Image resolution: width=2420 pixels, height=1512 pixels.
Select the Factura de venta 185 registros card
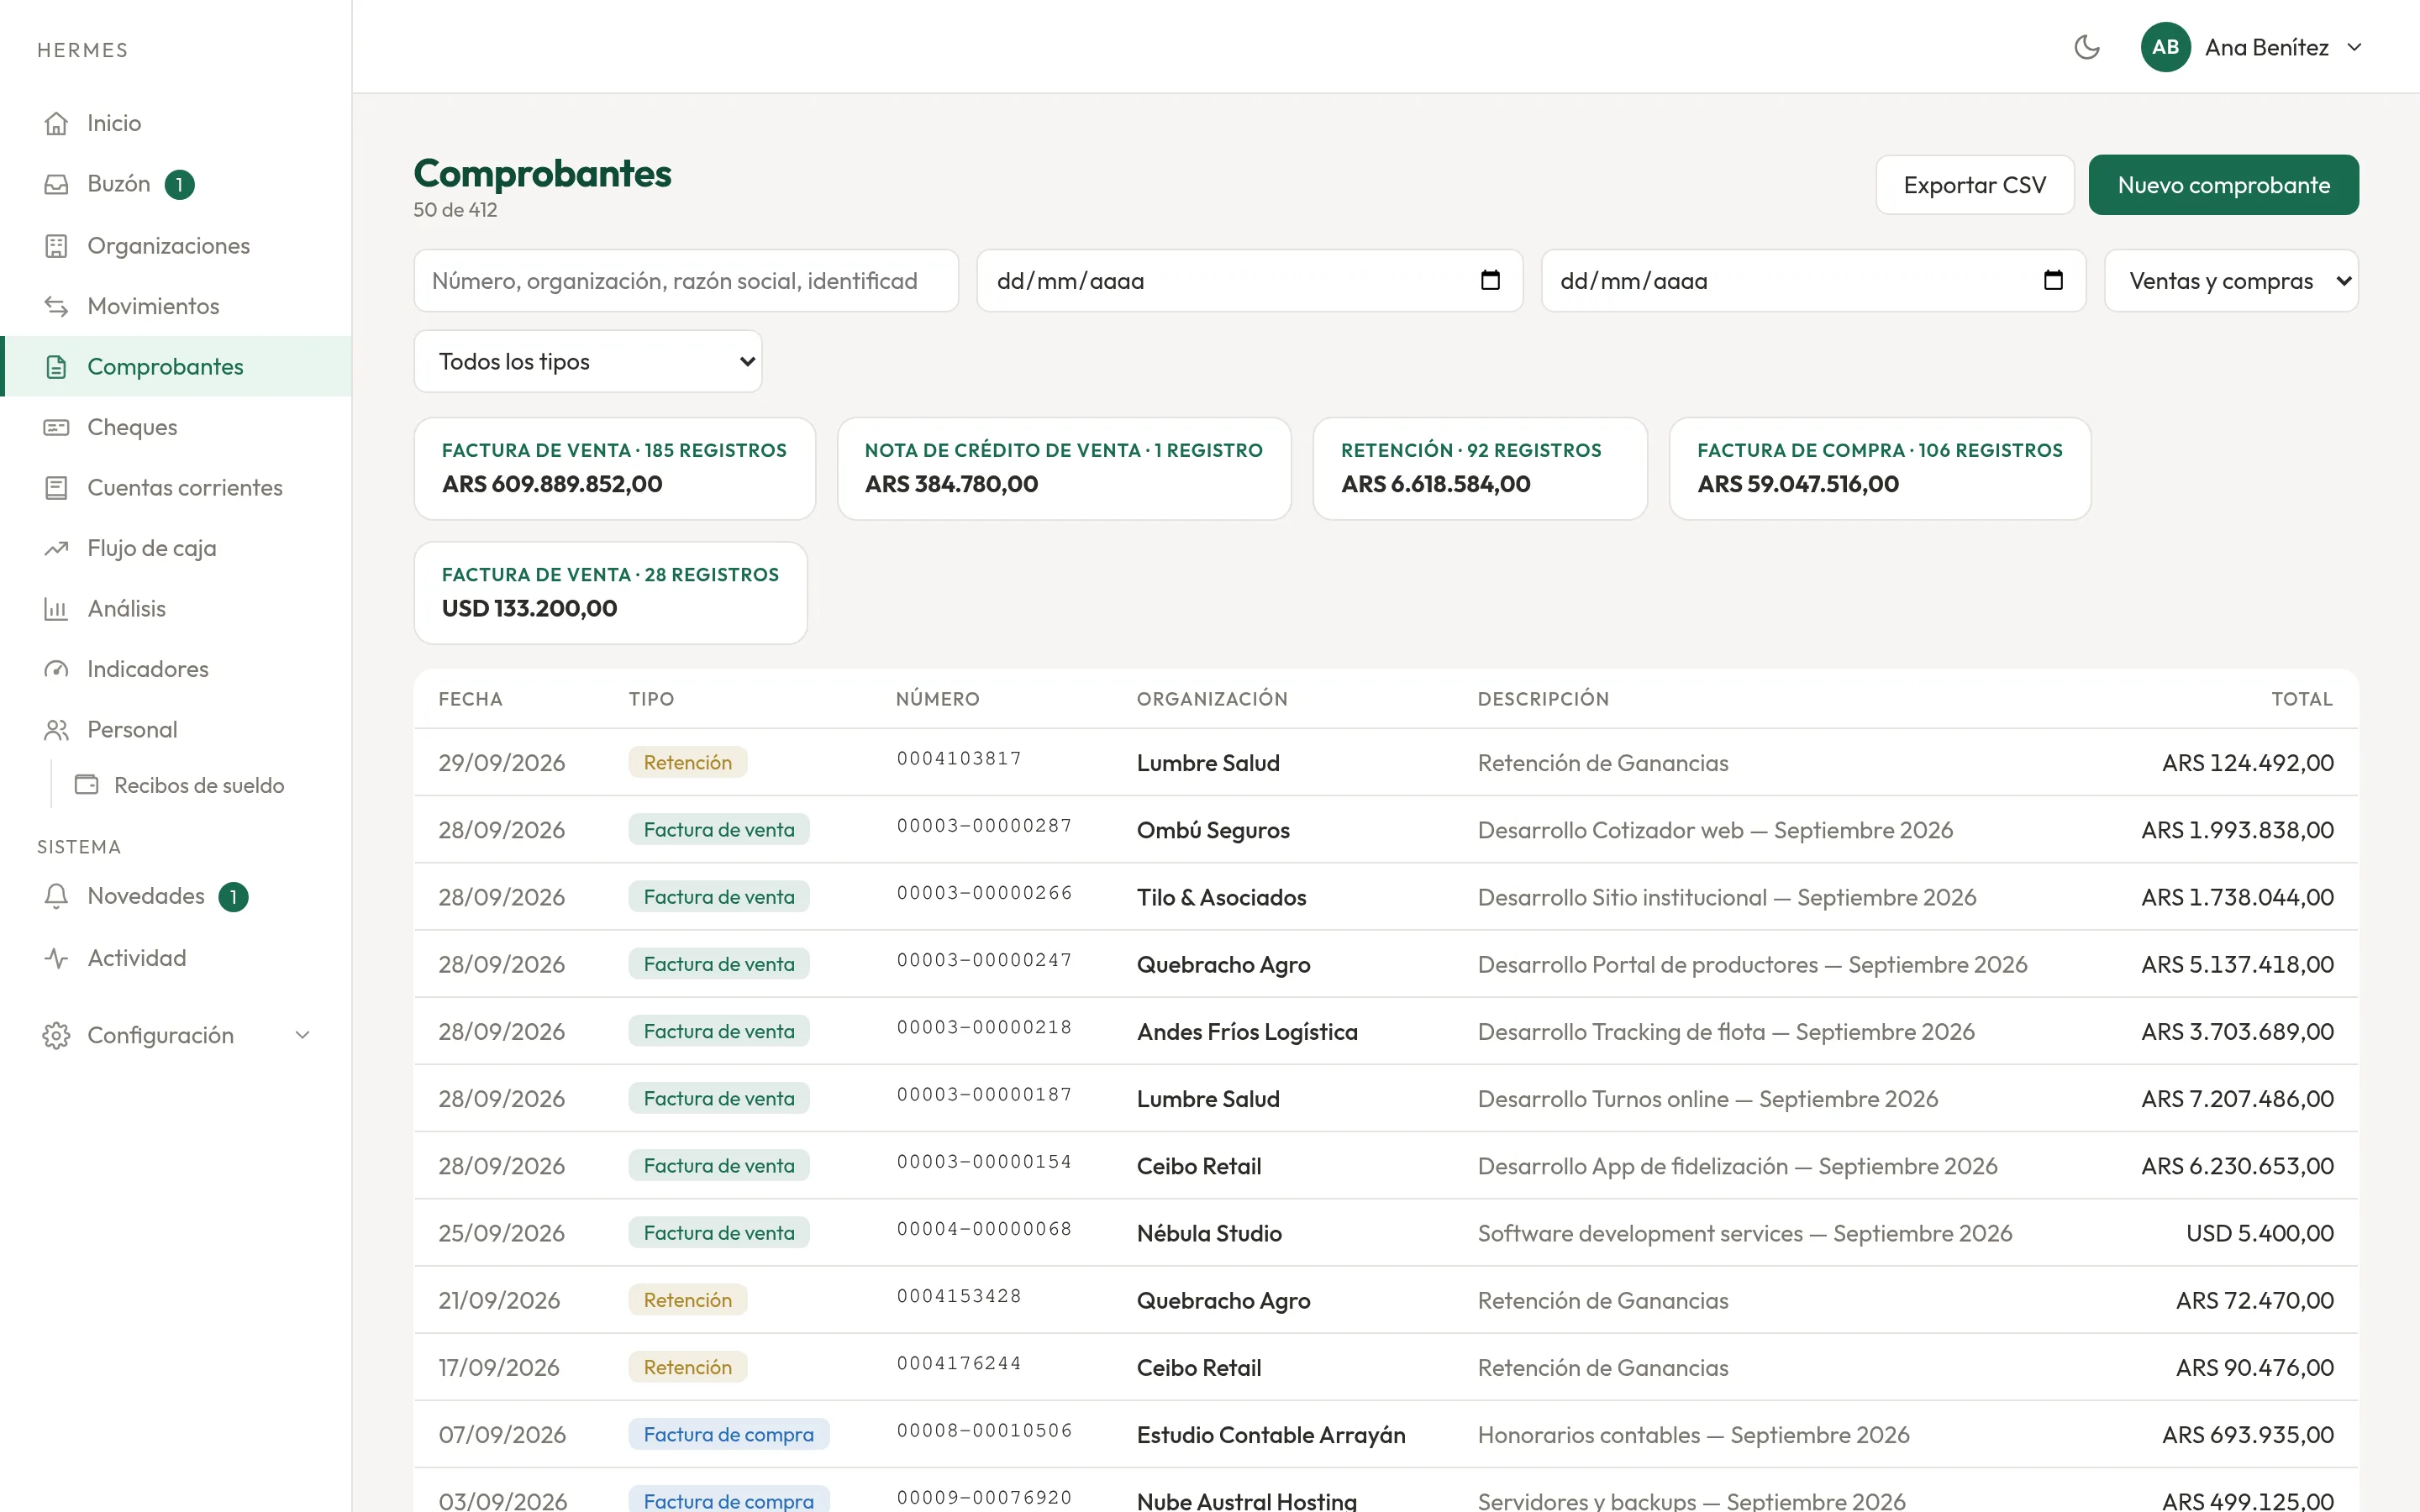615,468
